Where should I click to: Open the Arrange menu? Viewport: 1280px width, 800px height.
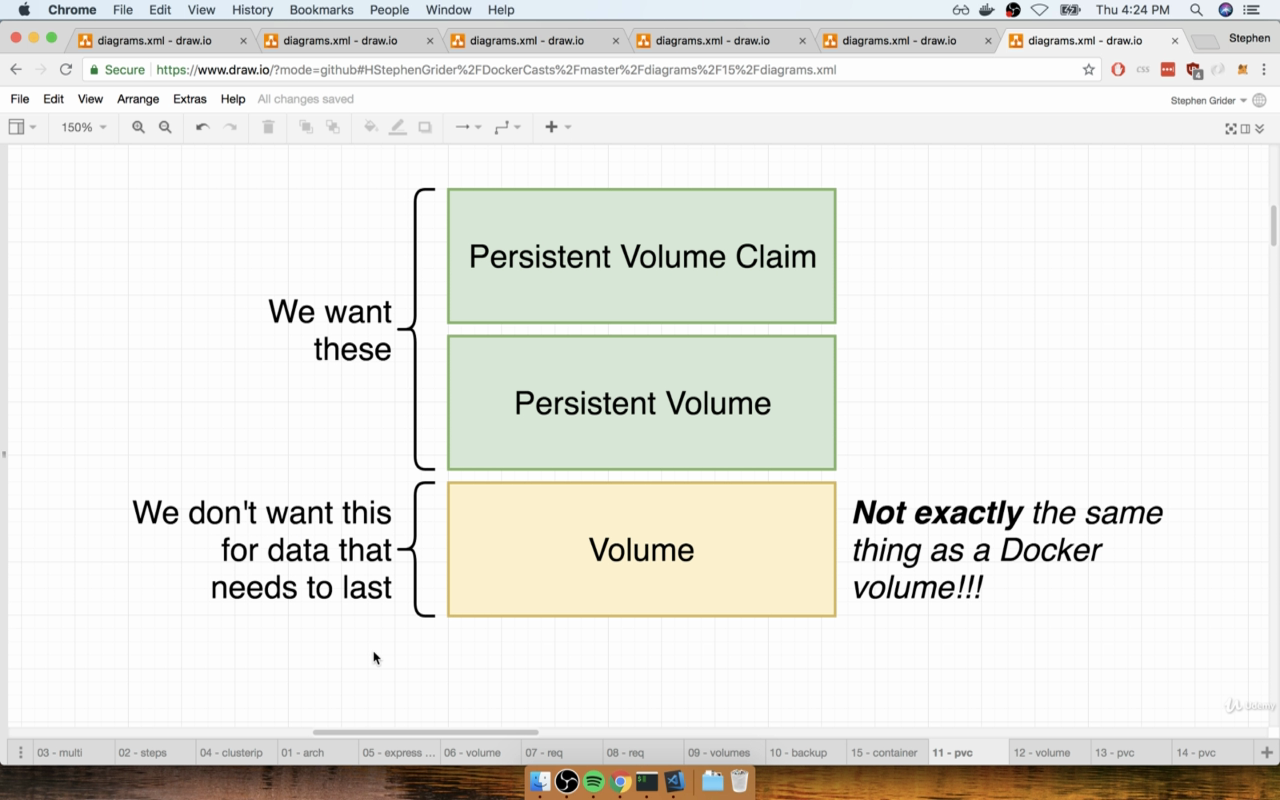point(138,99)
